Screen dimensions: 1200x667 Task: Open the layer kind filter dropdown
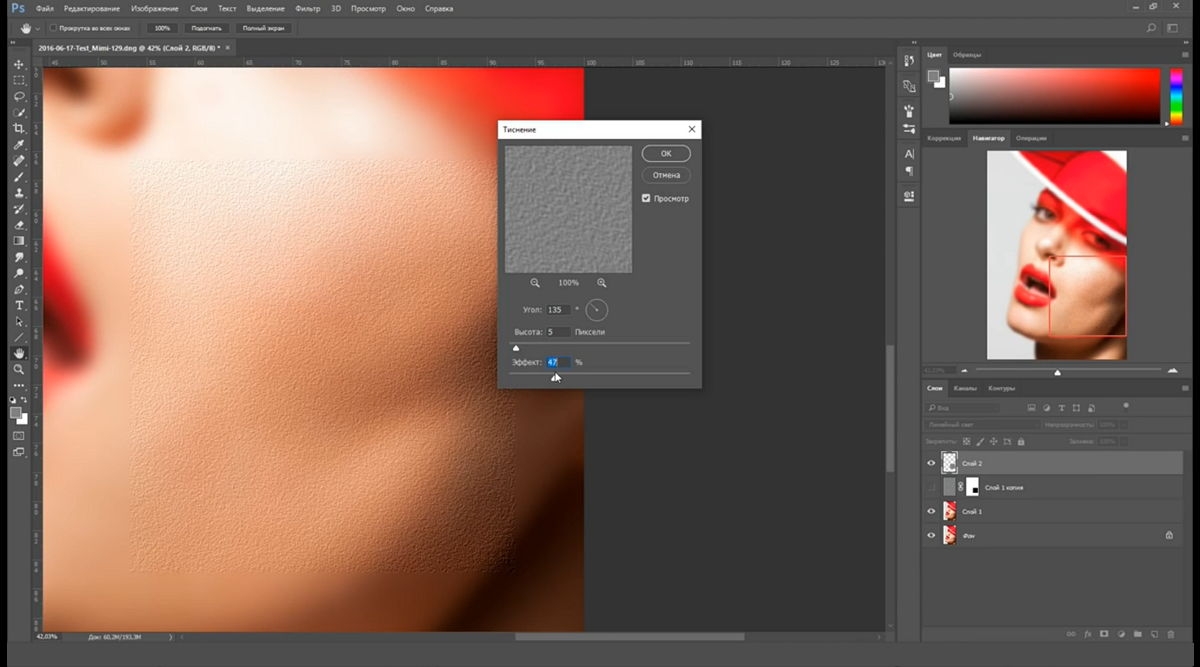[962, 408]
